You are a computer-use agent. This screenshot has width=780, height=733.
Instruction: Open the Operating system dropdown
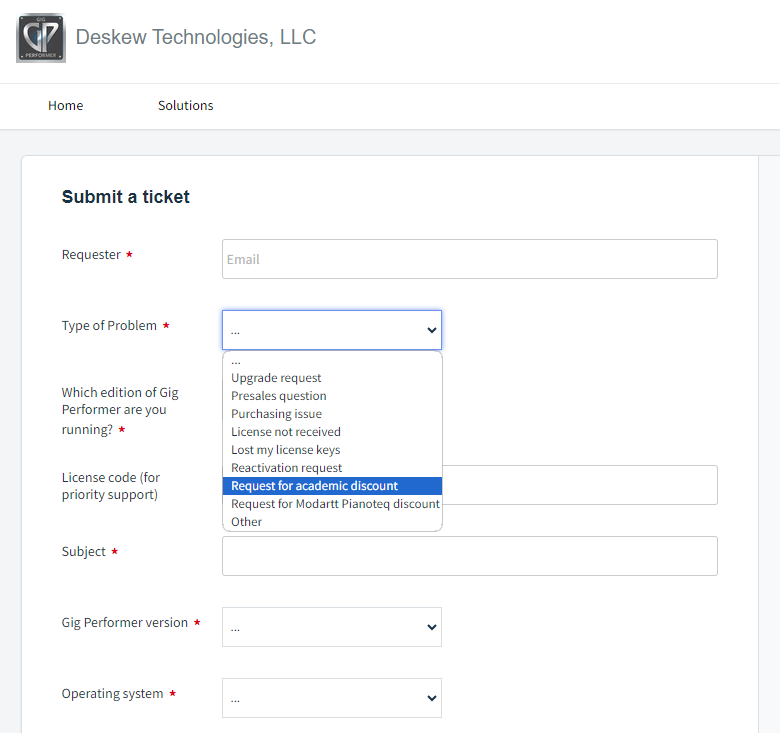[332, 698]
